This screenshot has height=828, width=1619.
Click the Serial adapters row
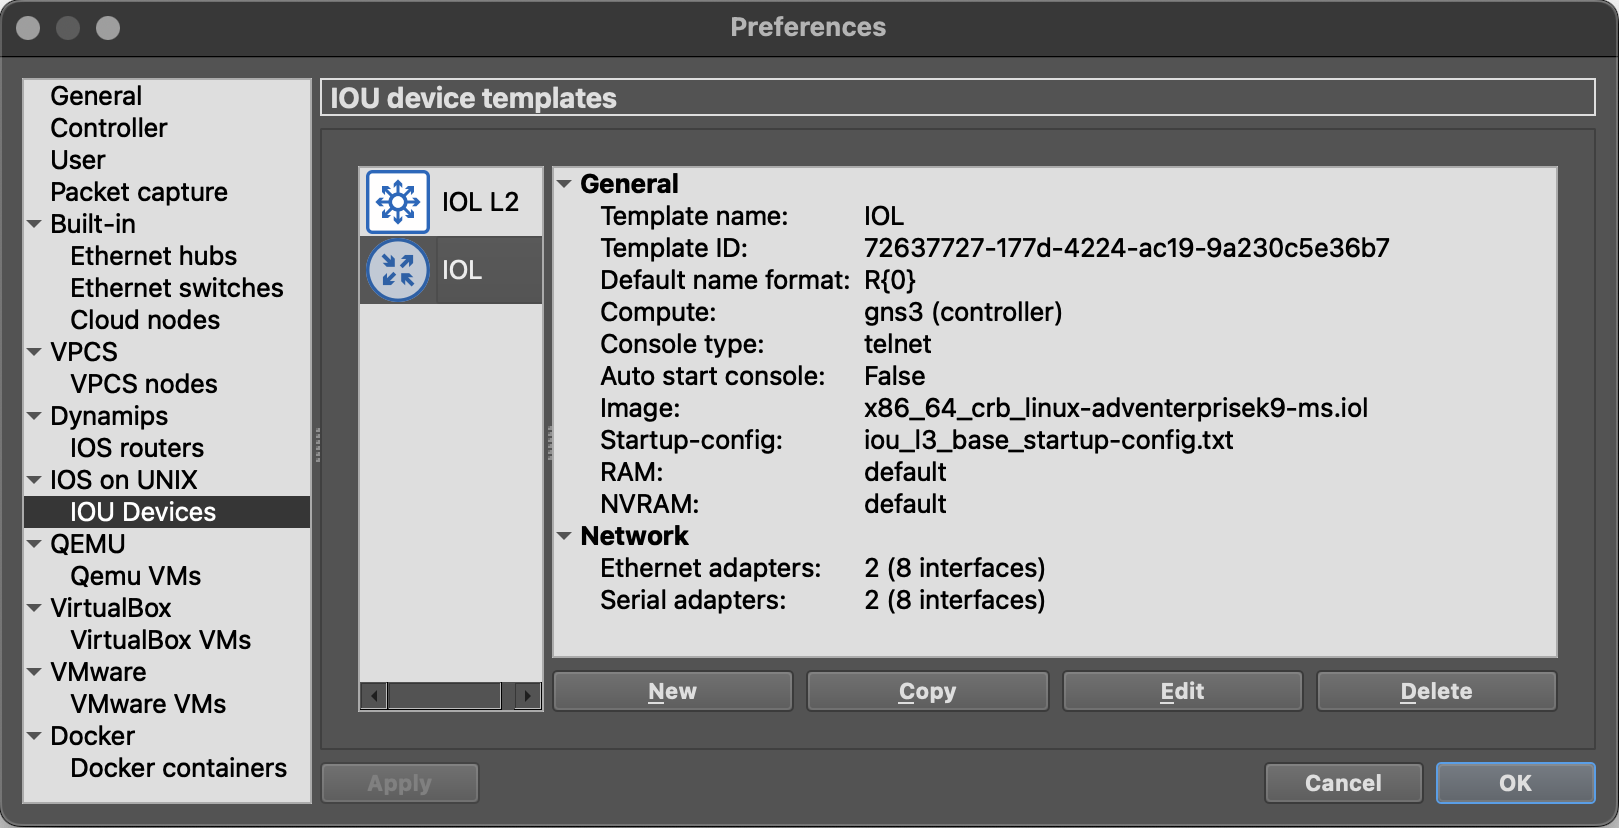tap(1055, 600)
